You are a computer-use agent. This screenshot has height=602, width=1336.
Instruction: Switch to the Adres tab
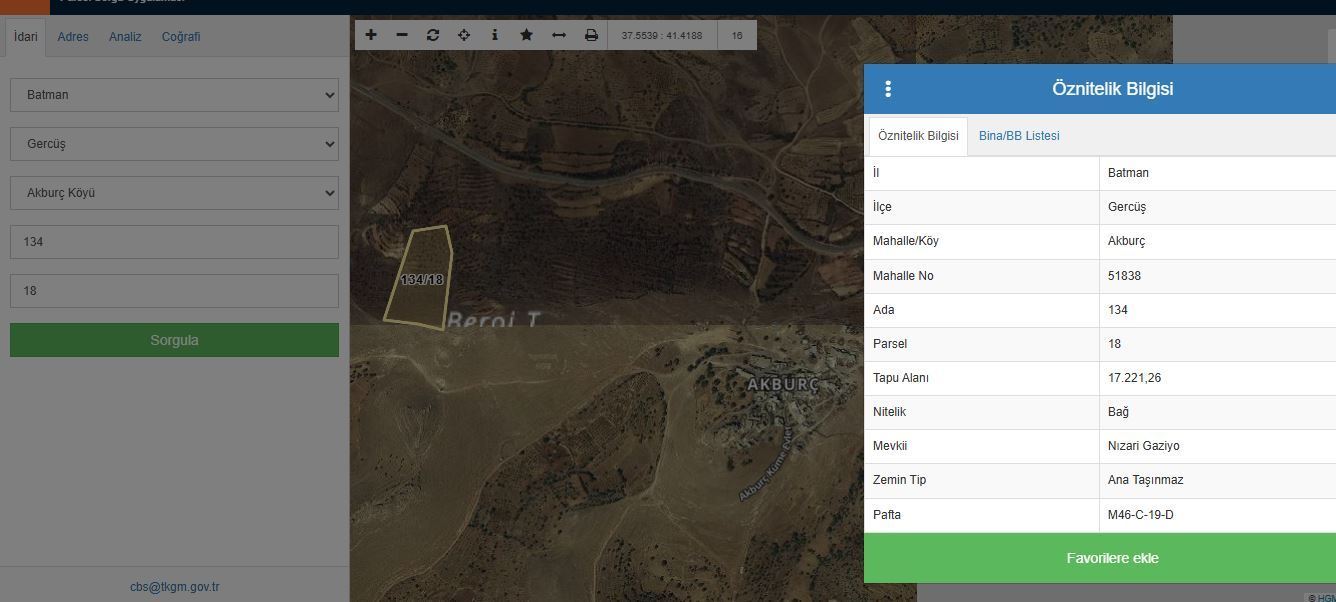point(73,37)
